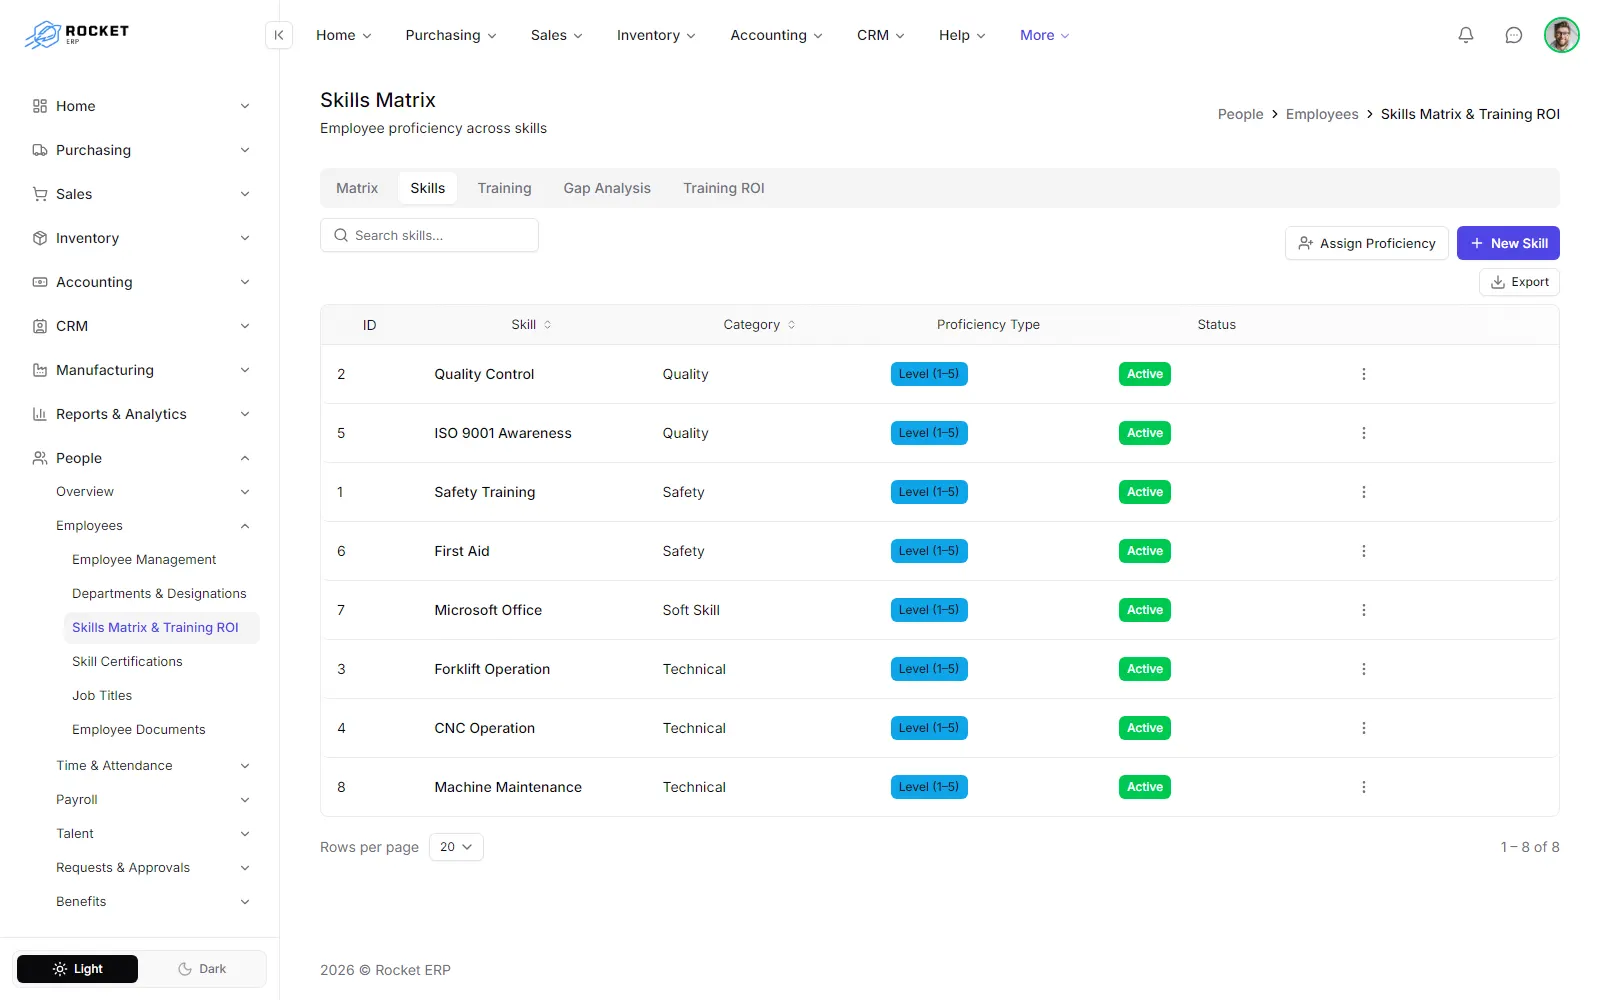Image resolution: width=1600 pixels, height=1000 pixels.
Task: Open the notifications bell icon
Action: coord(1466,35)
